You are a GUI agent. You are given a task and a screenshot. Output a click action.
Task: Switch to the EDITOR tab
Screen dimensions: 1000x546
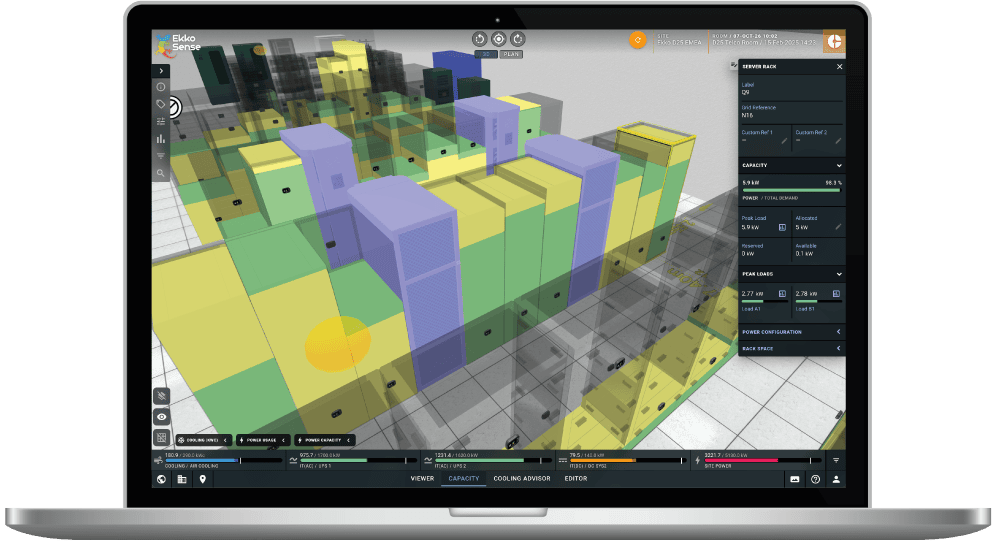coord(576,478)
